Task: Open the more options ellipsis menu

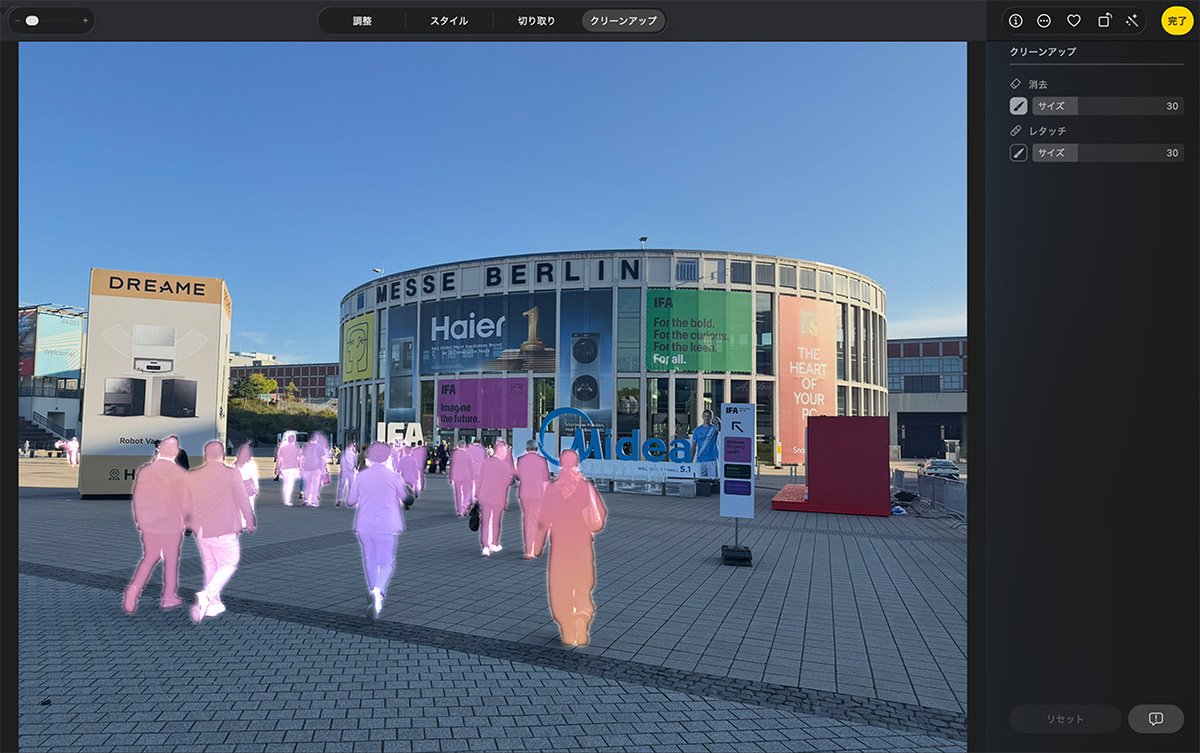Action: (1044, 20)
